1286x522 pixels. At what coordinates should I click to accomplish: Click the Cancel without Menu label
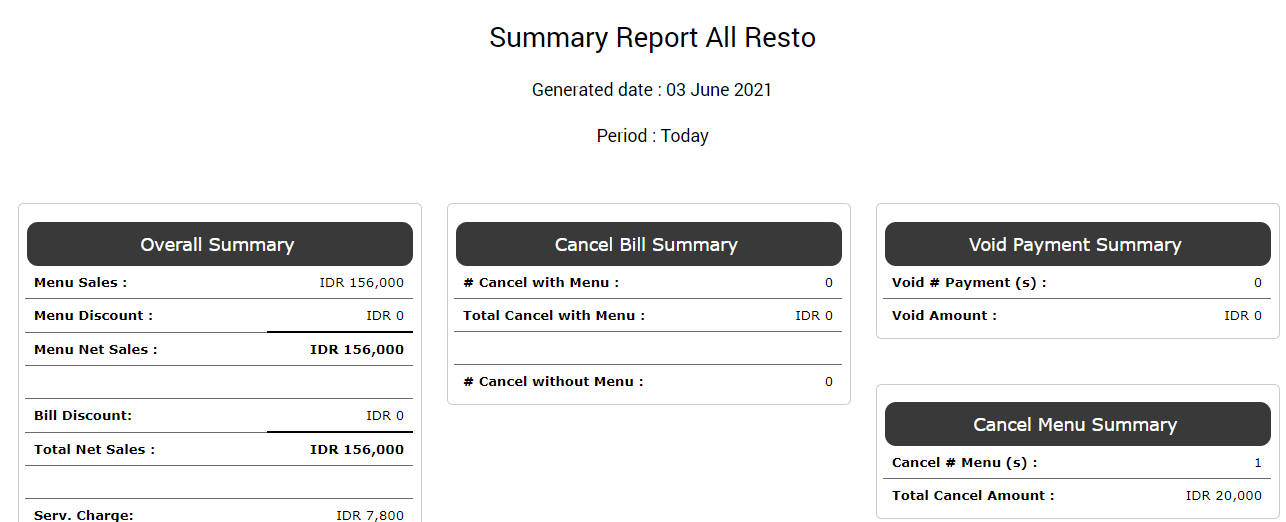(x=553, y=382)
